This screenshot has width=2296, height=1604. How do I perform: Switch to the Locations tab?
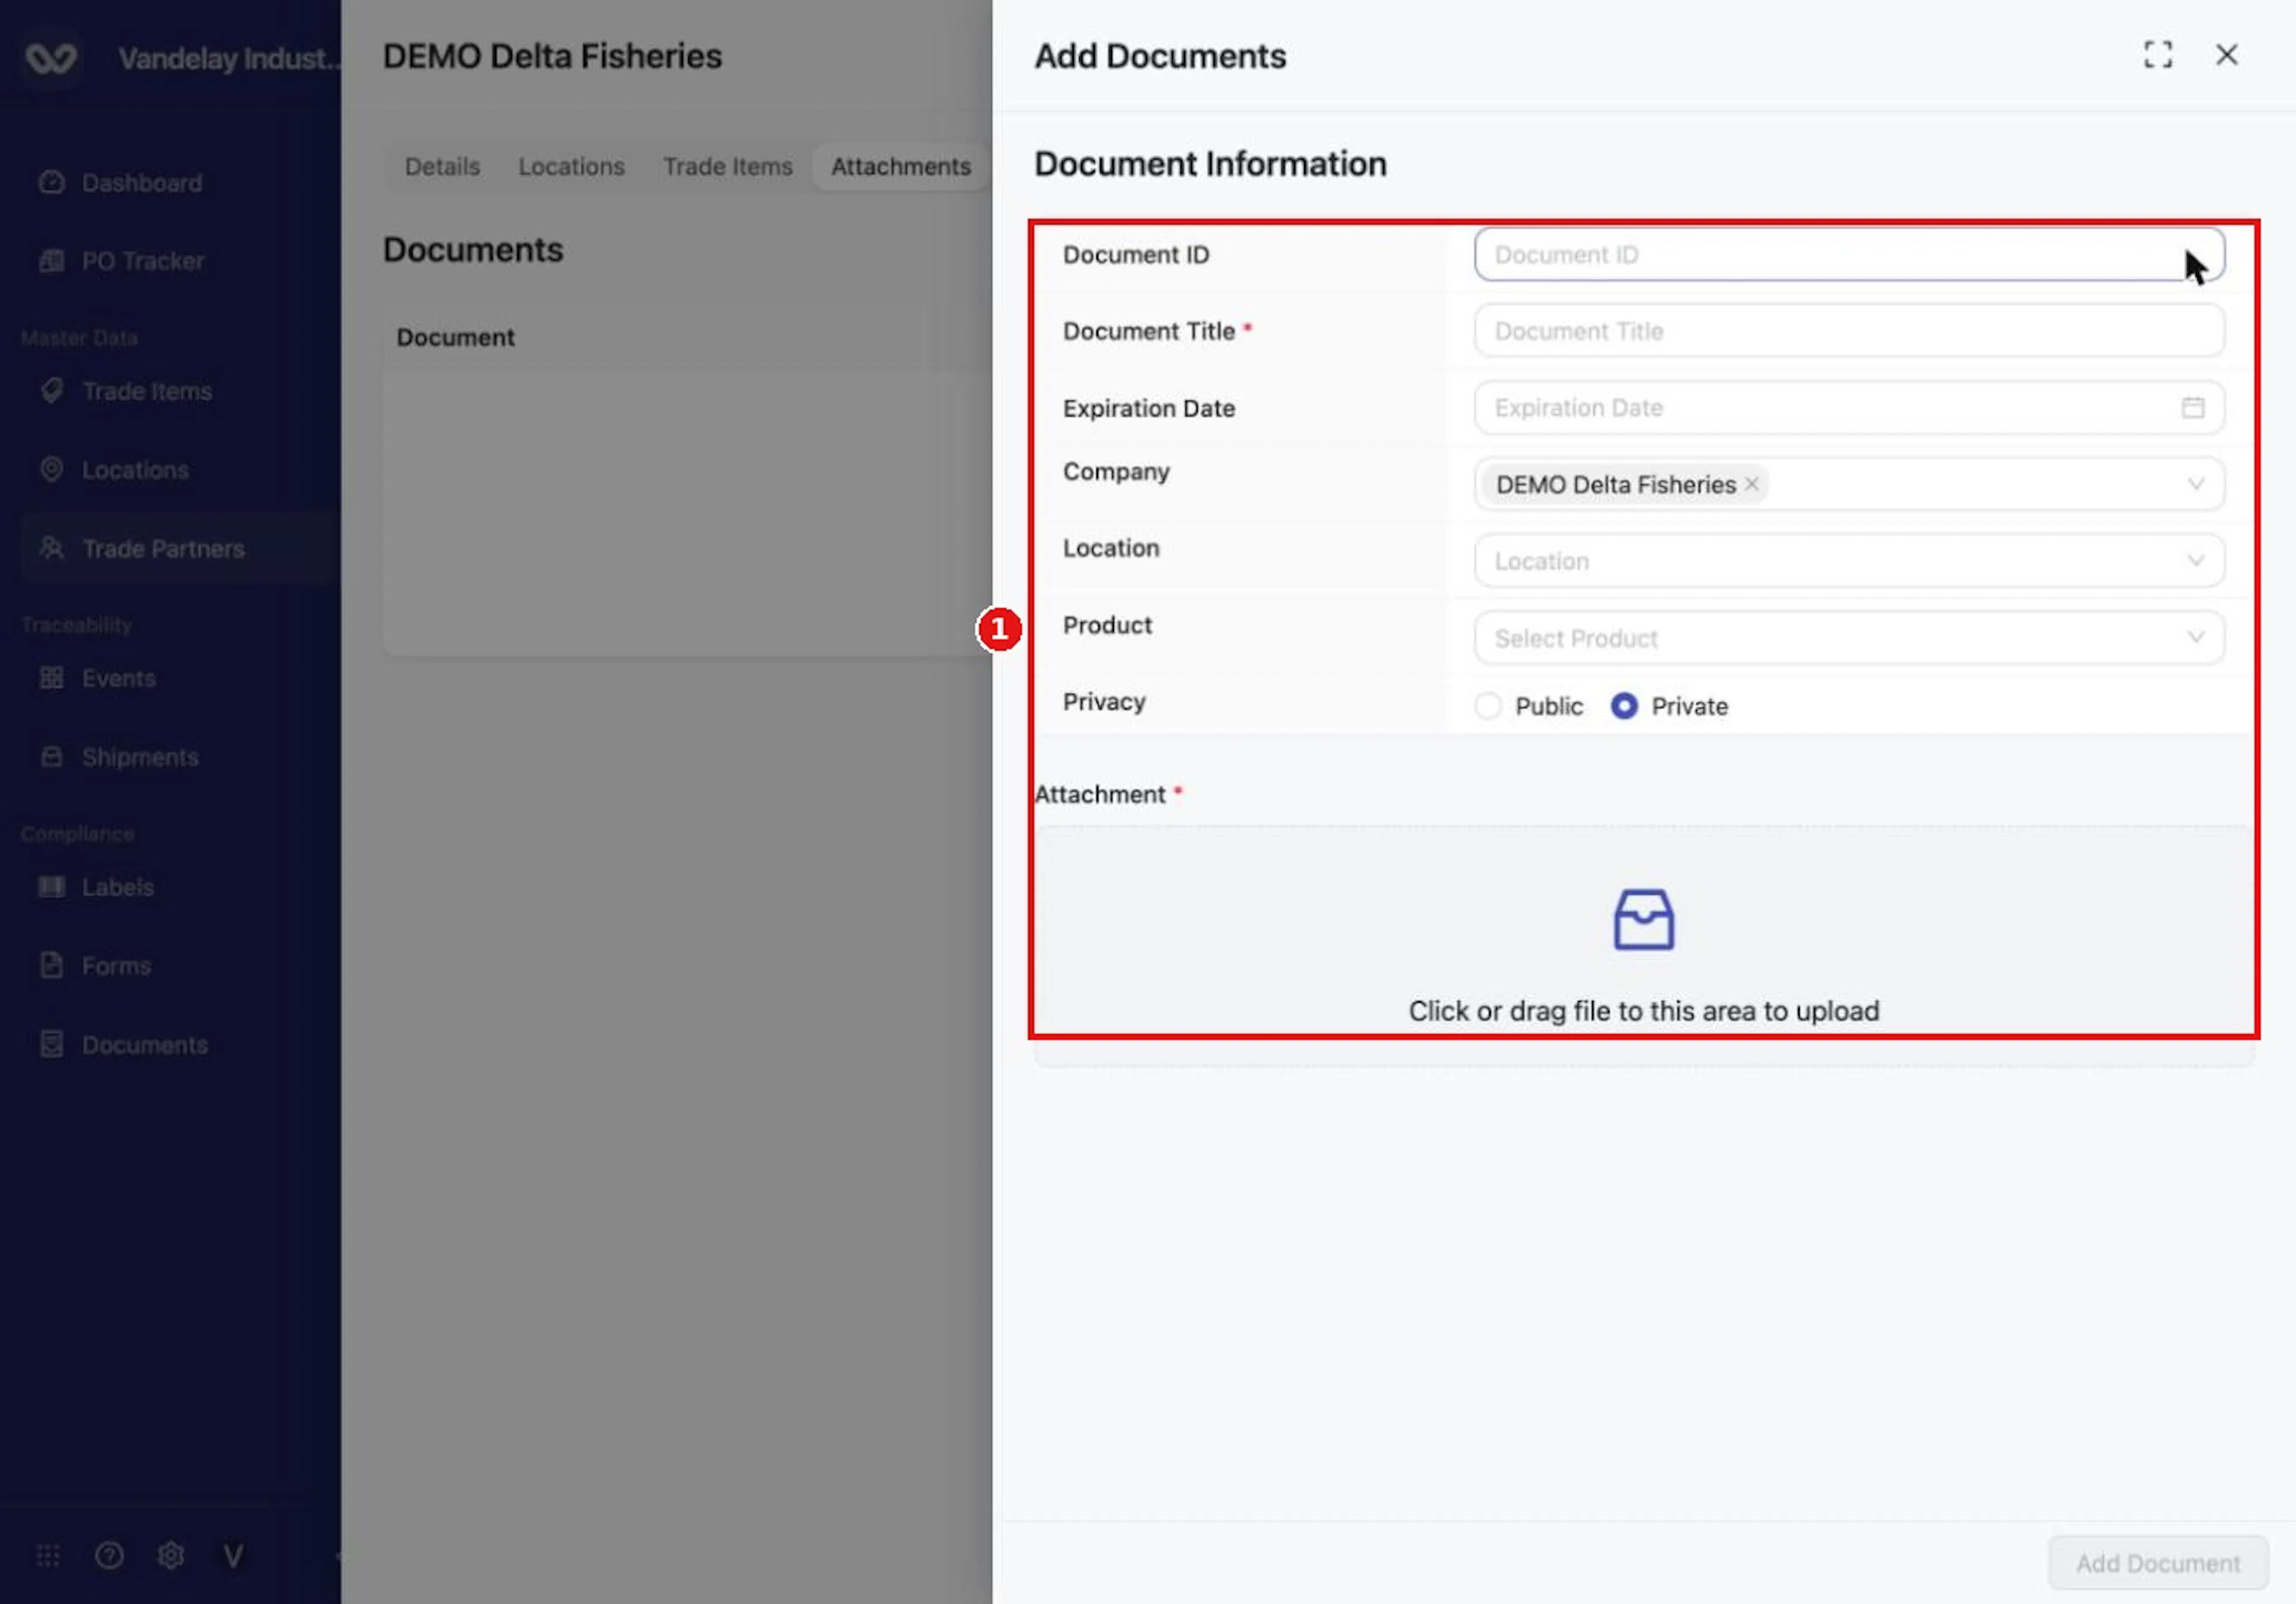pyautogui.click(x=571, y=166)
